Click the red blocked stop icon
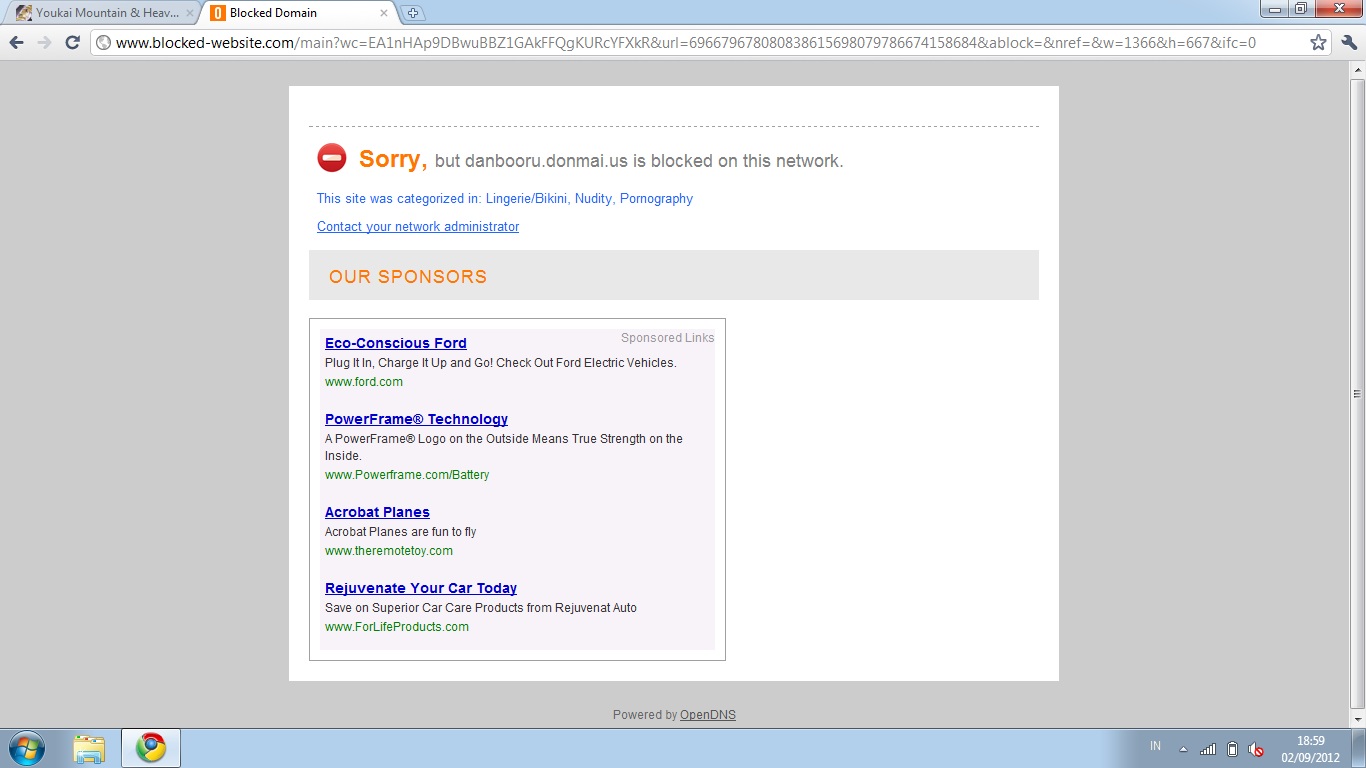Screen dimensions: 1366x768 pos(332,158)
